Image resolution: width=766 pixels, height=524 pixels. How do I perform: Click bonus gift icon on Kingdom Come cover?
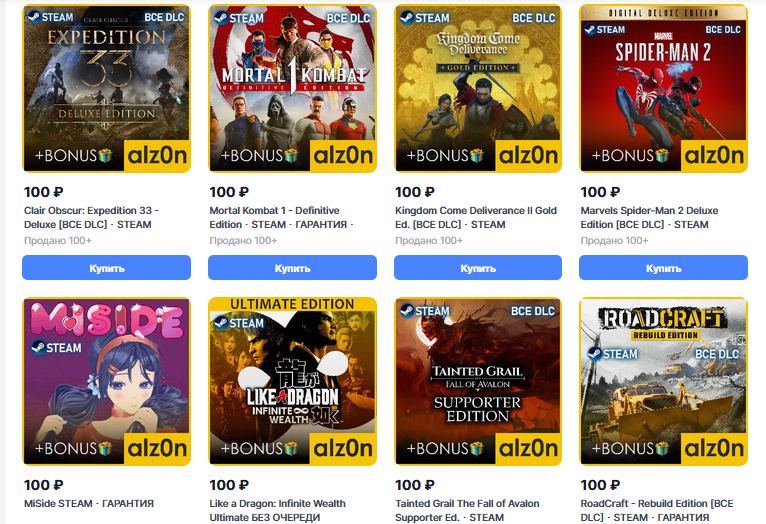pyautogui.click(x=476, y=155)
